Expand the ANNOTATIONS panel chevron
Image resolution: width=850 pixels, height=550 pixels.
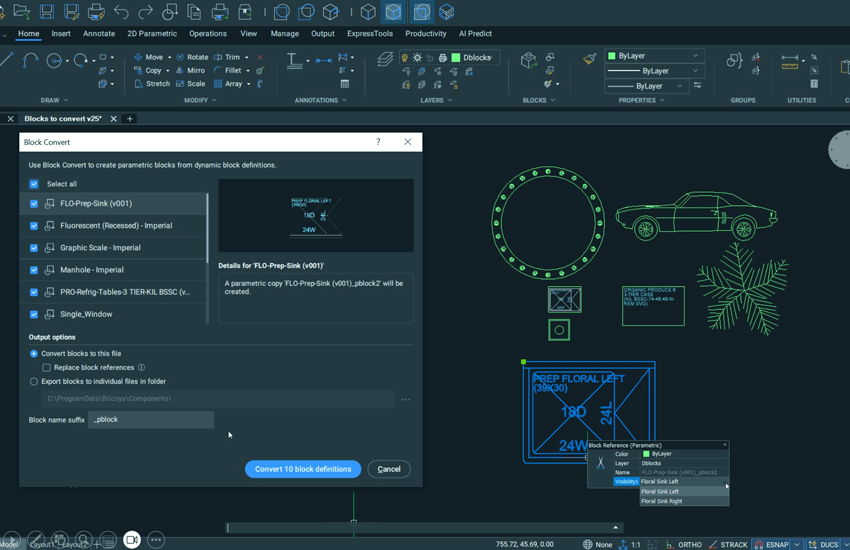pos(344,100)
